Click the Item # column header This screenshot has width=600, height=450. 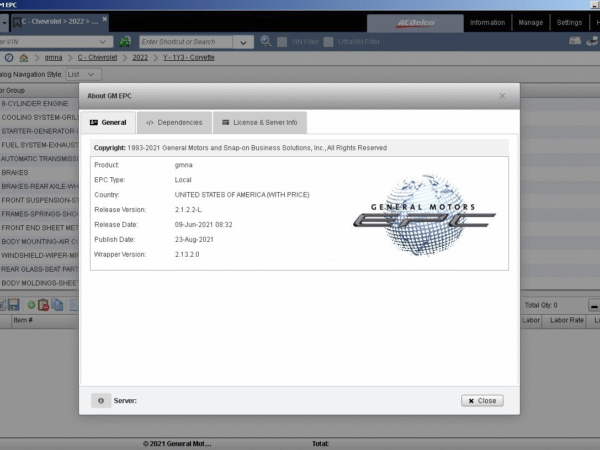[x=23, y=320]
